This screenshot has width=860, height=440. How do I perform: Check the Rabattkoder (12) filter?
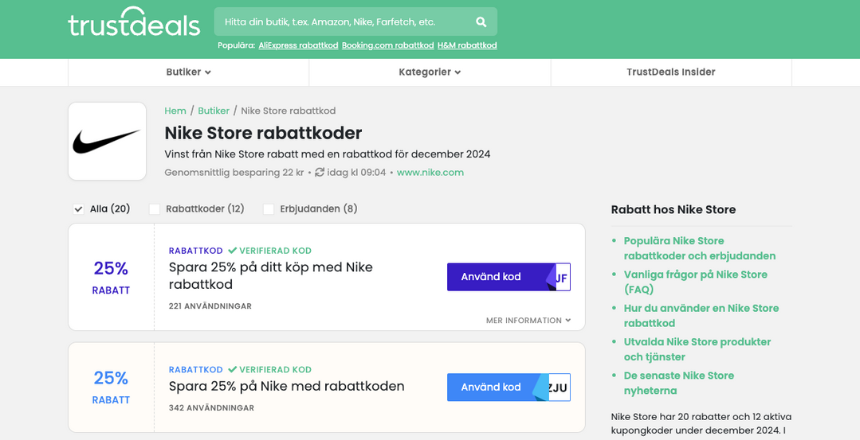155,209
